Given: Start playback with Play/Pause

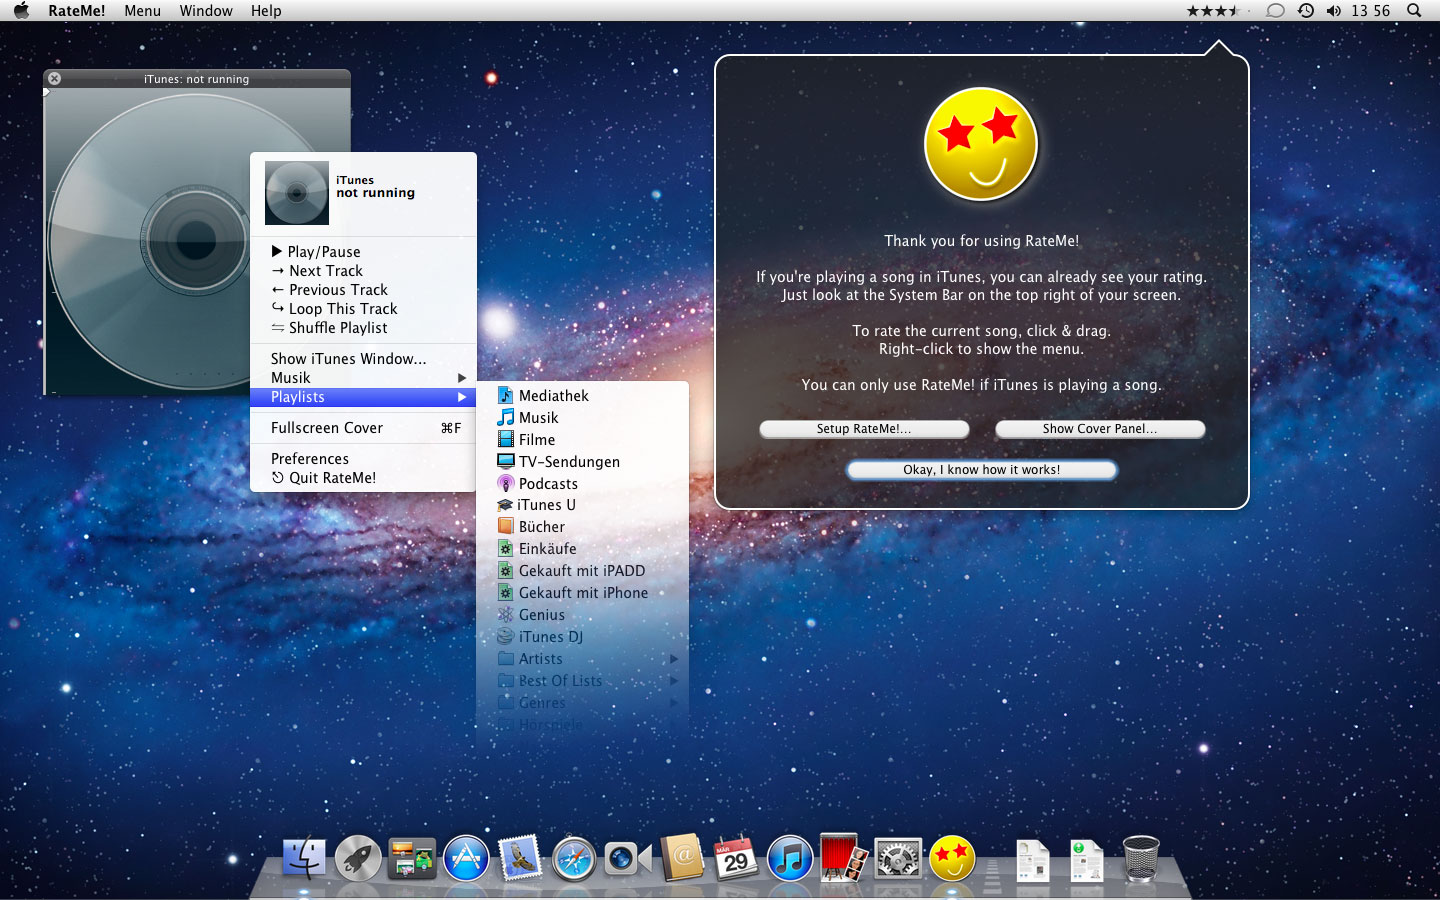Looking at the screenshot, I should (363, 252).
